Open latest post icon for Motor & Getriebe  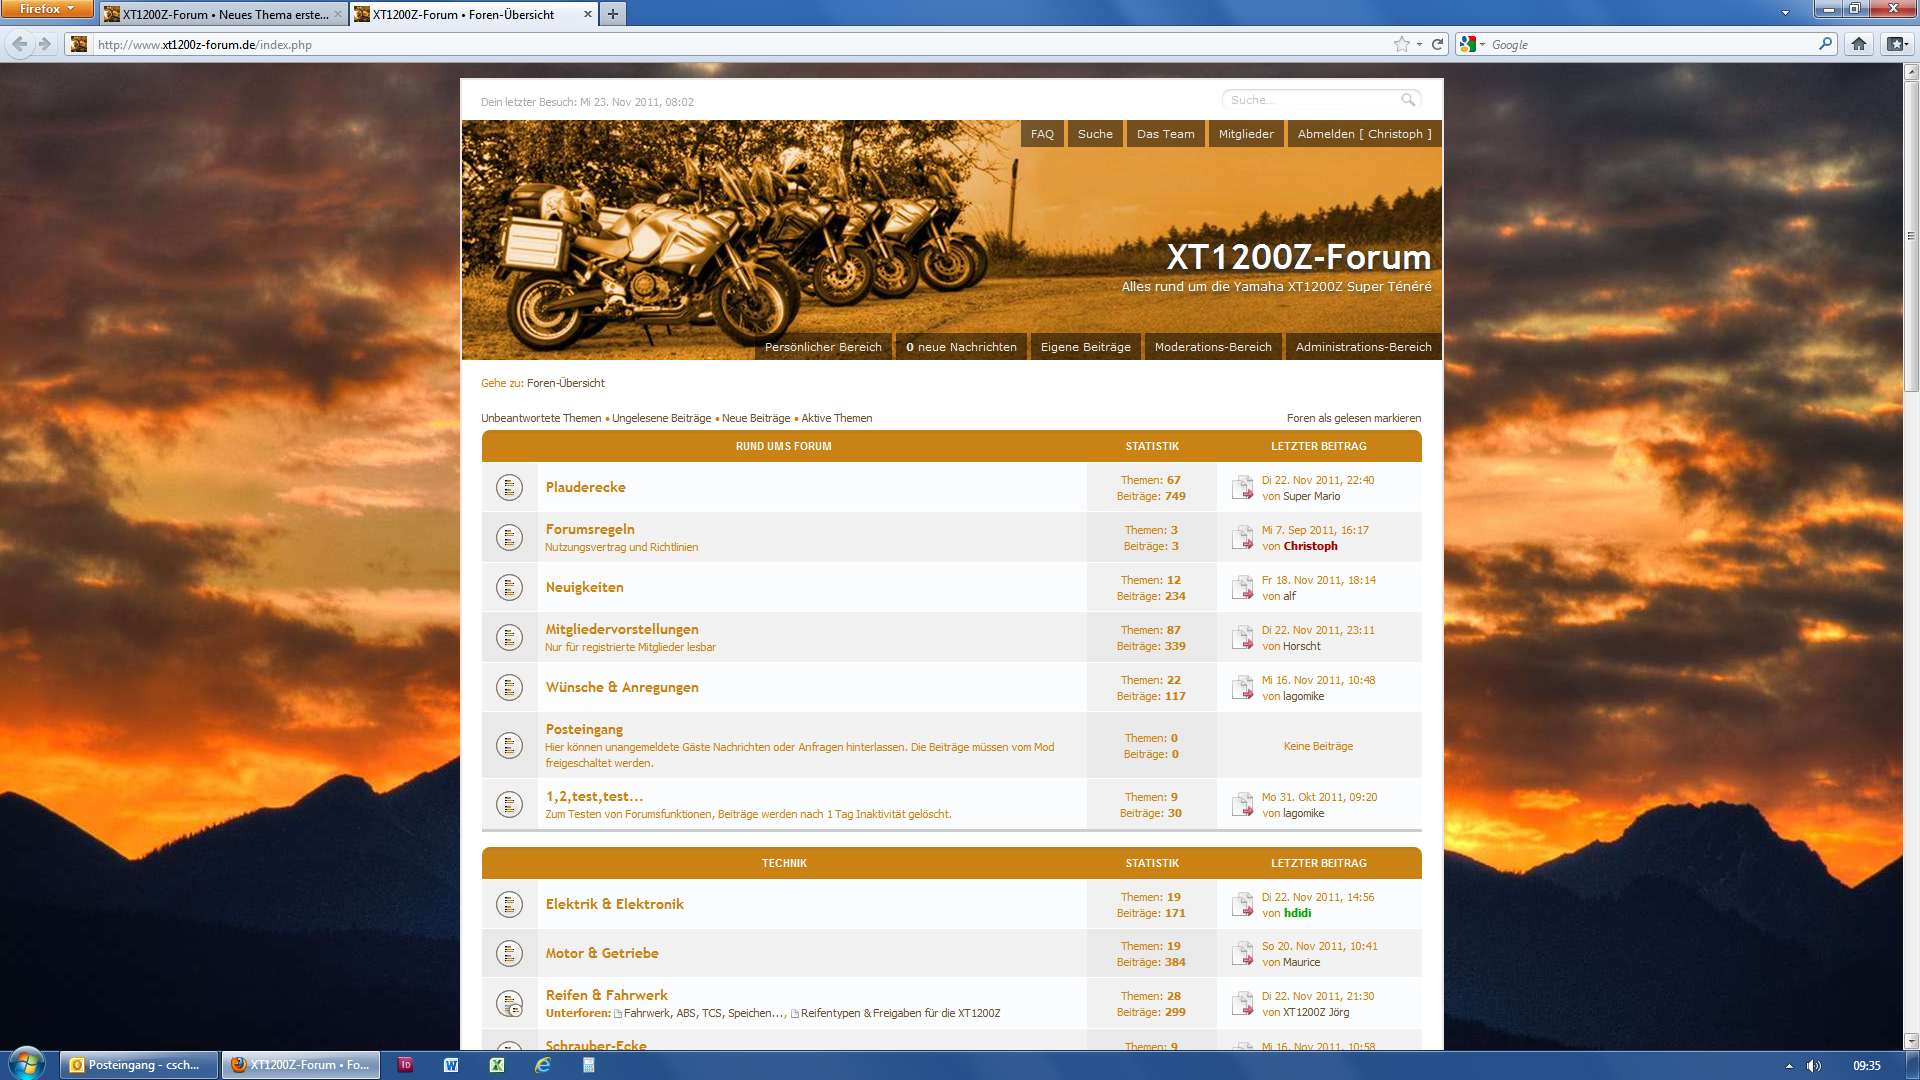click(x=1242, y=954)
